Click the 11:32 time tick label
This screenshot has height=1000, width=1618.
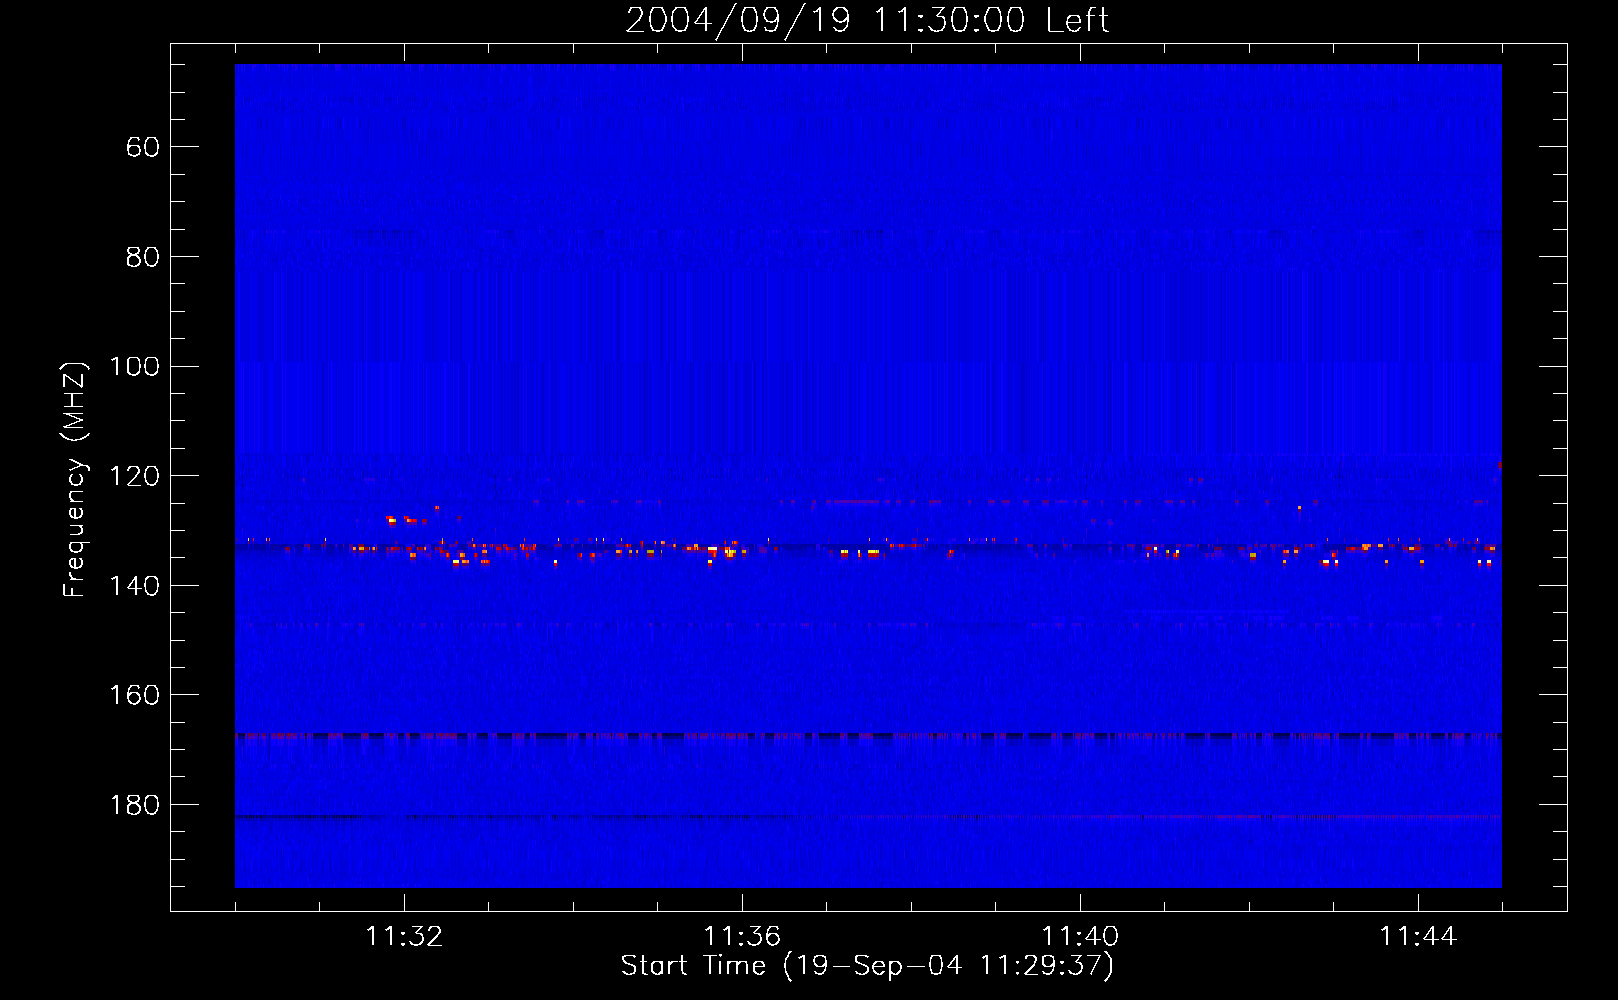click(404, 937)
